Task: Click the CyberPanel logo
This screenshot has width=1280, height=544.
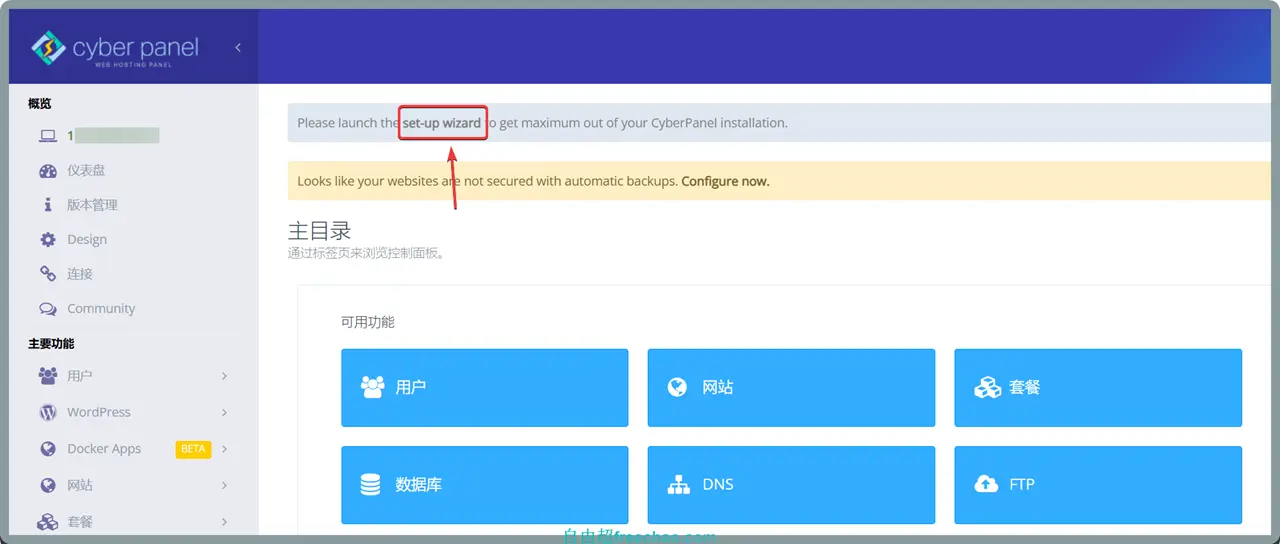Action: 114,48
